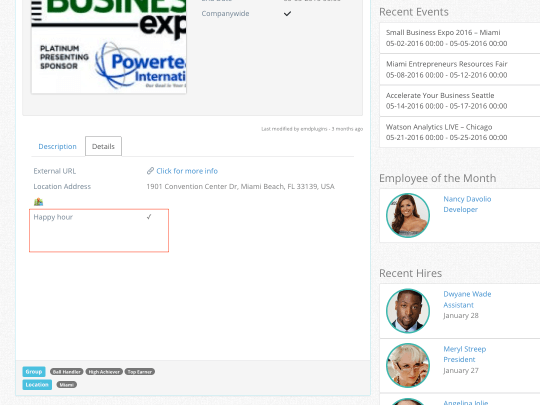Open the Ball Handler tag
The height and width of the screenshot is (405, 540).
67,372
